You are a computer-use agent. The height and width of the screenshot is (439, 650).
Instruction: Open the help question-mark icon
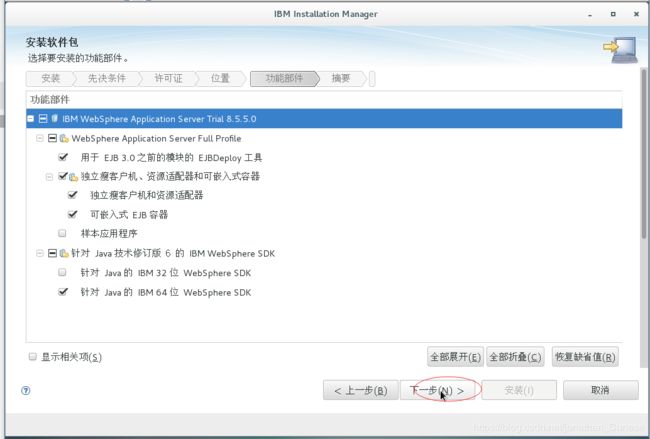click(x=26, y=390)
